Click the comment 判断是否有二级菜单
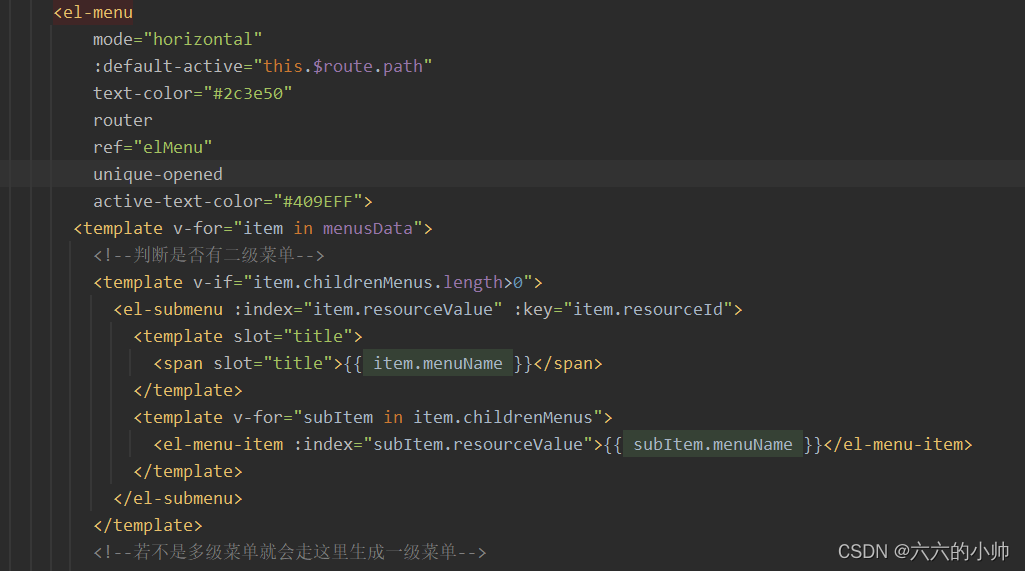 tap(209, 255)
